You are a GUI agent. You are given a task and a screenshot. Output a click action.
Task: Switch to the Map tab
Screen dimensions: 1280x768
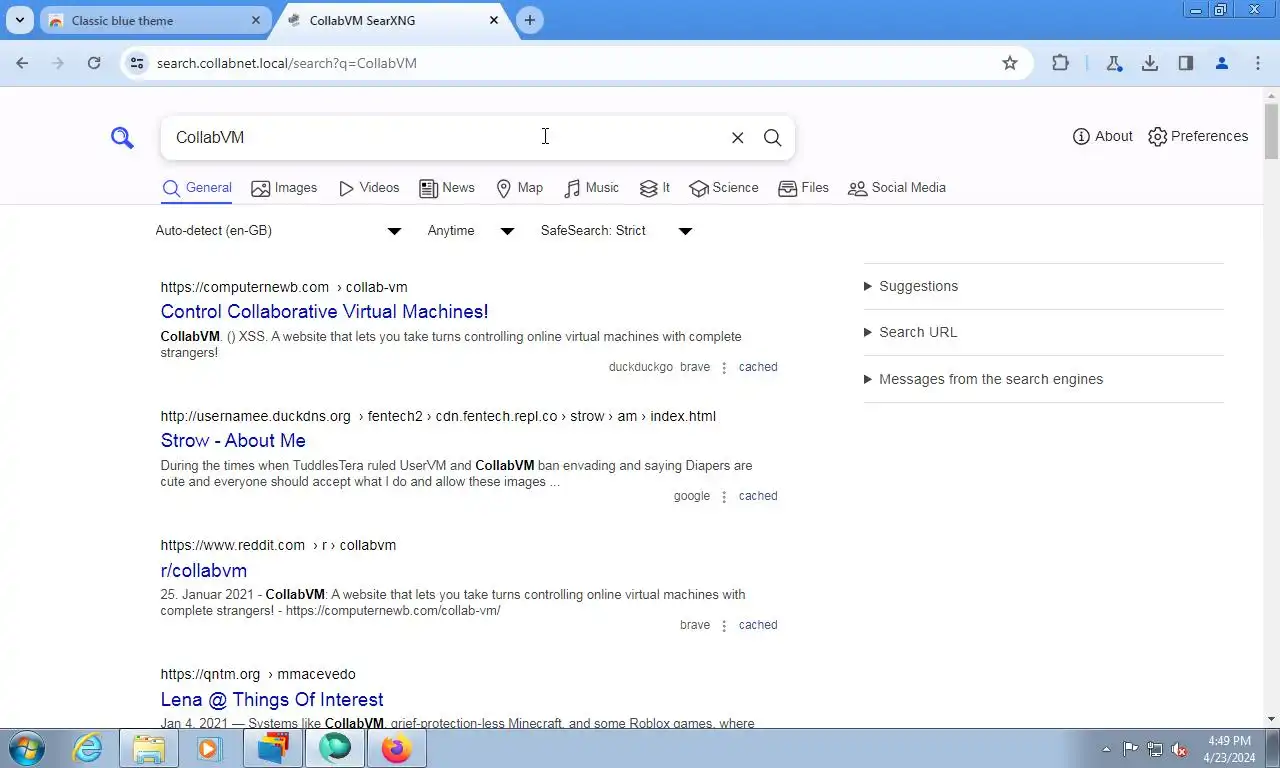519,188
